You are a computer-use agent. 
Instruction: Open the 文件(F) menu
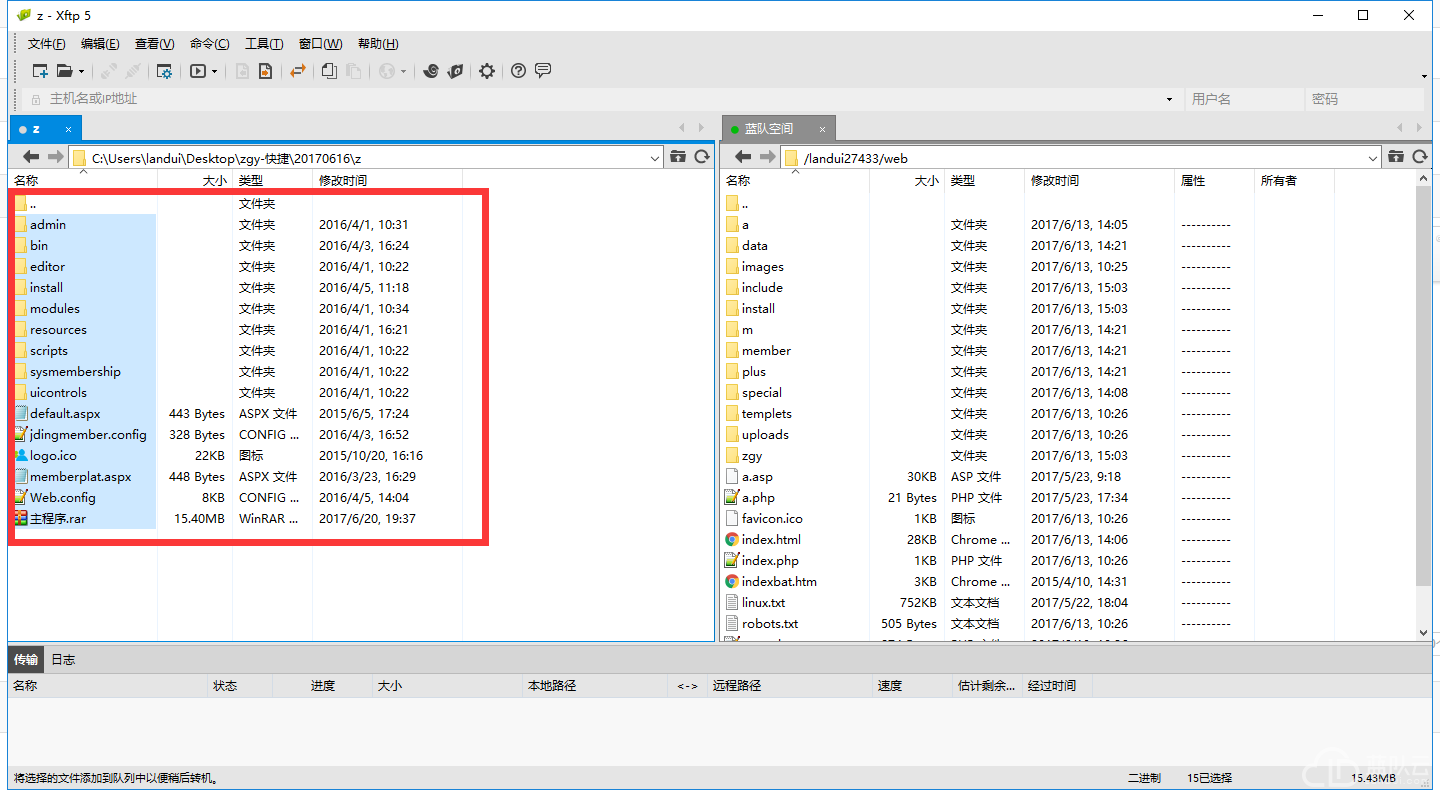46,44
